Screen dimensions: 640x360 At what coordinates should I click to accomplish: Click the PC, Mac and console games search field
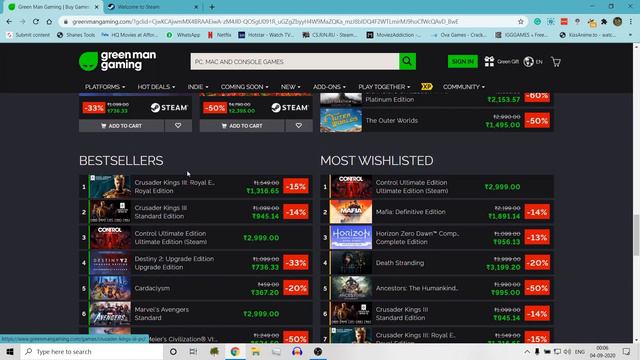(295, 62)
